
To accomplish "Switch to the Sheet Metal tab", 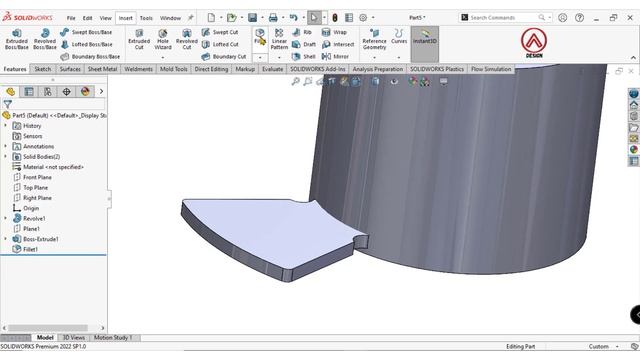I will coord(102,69).
